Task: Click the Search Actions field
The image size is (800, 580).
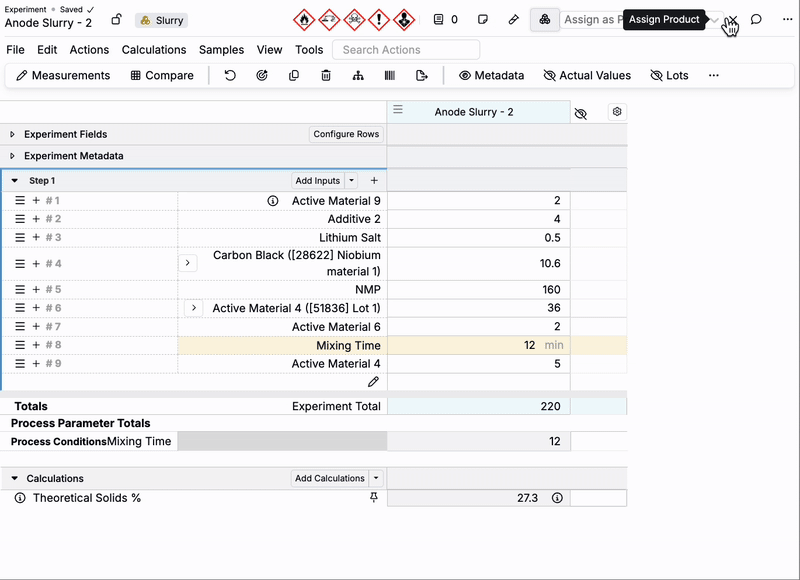Action: coord(406,50)
